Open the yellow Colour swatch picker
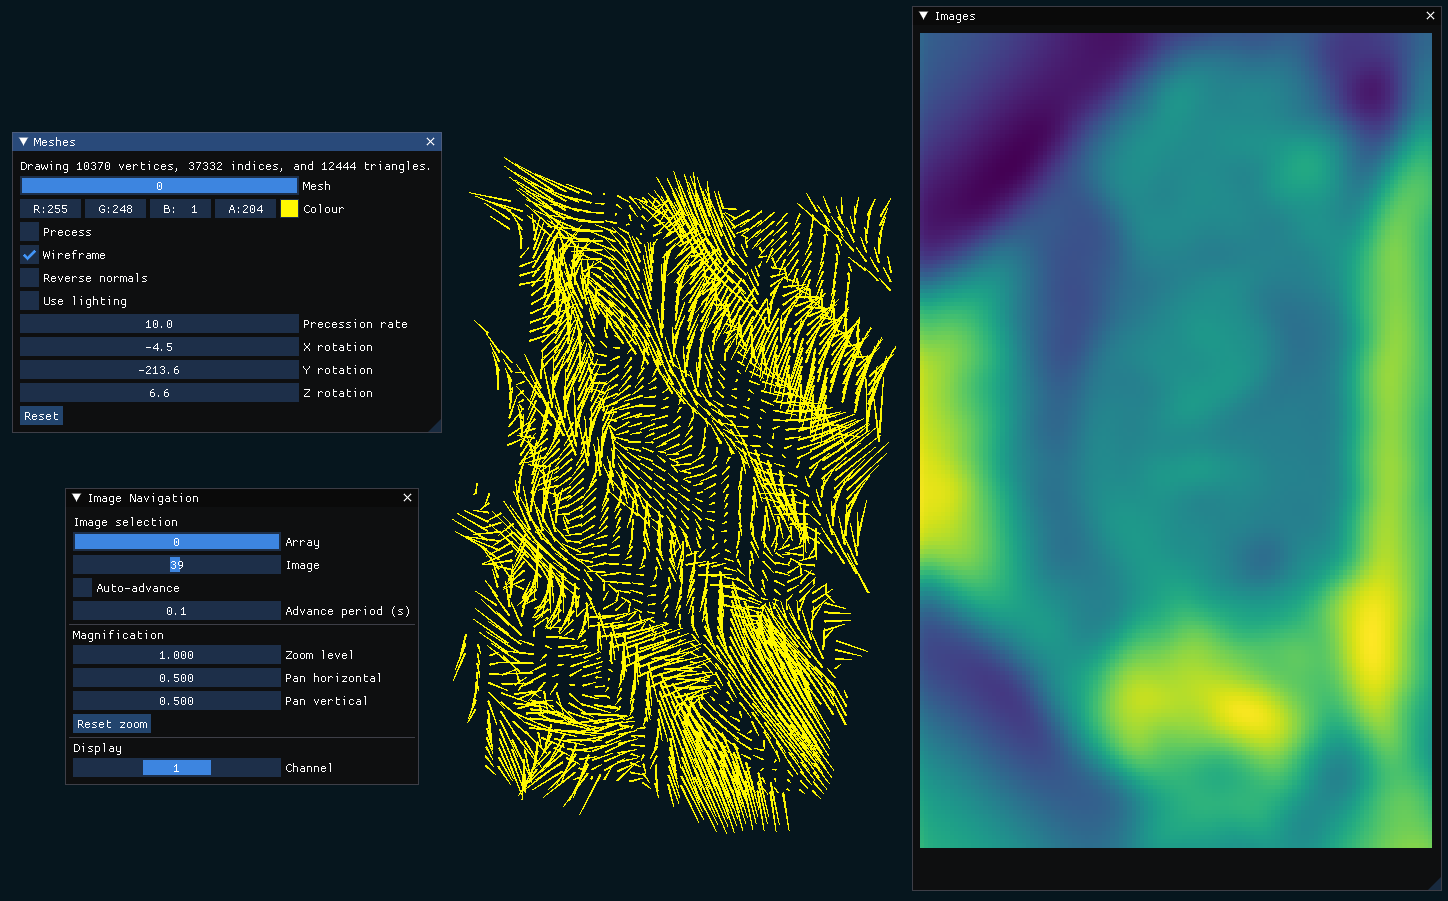This screenshot has height=901, width=1448. 289,208
